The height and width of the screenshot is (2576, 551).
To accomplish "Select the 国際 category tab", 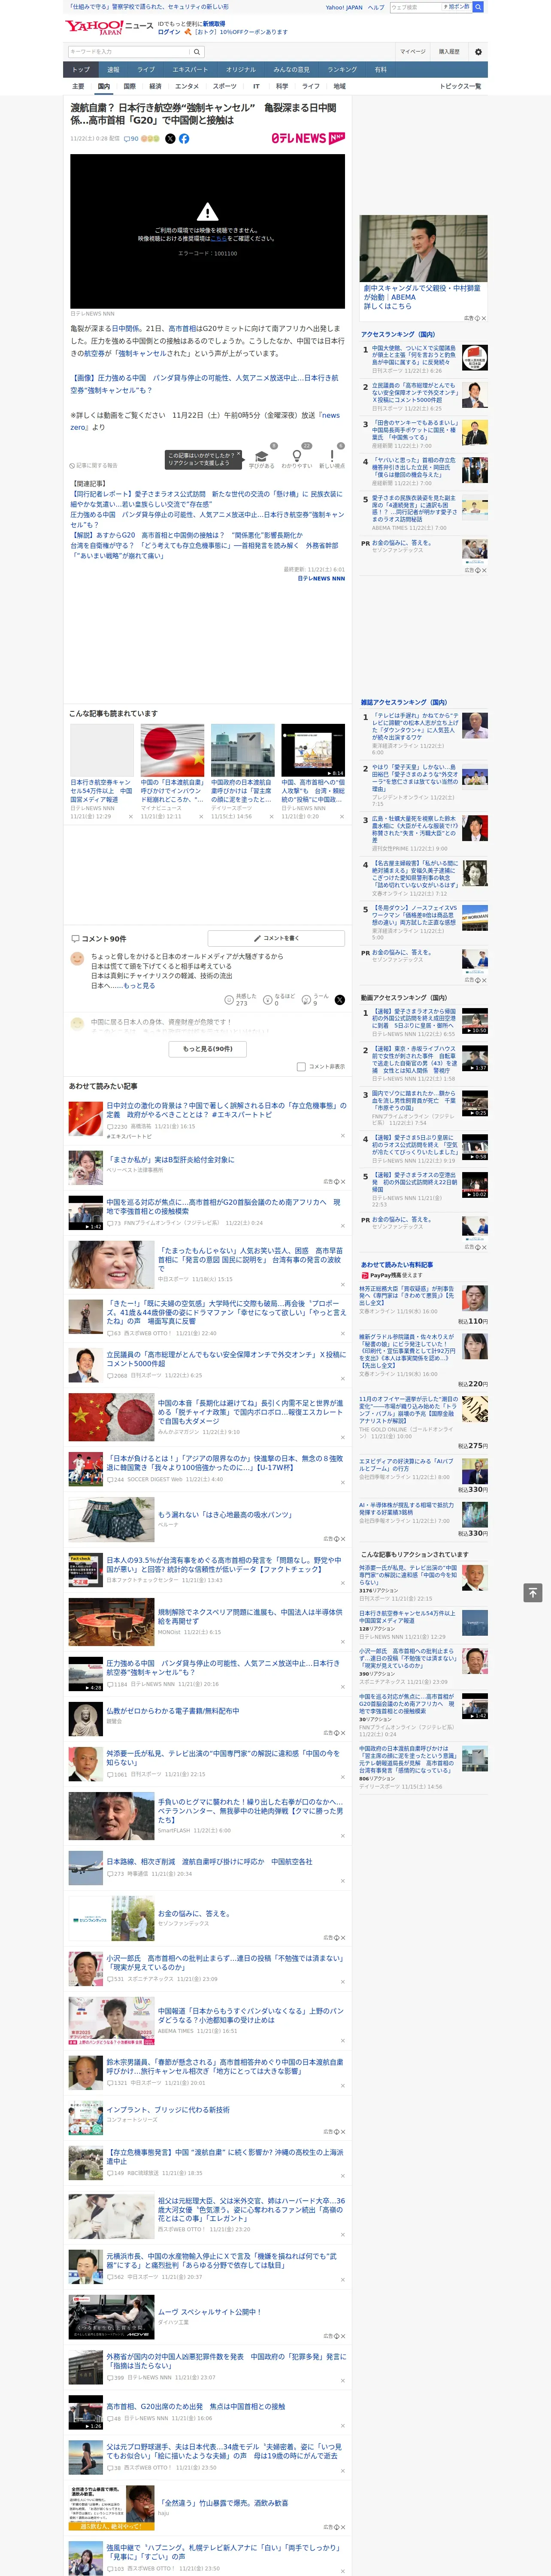I will (130, 87).
